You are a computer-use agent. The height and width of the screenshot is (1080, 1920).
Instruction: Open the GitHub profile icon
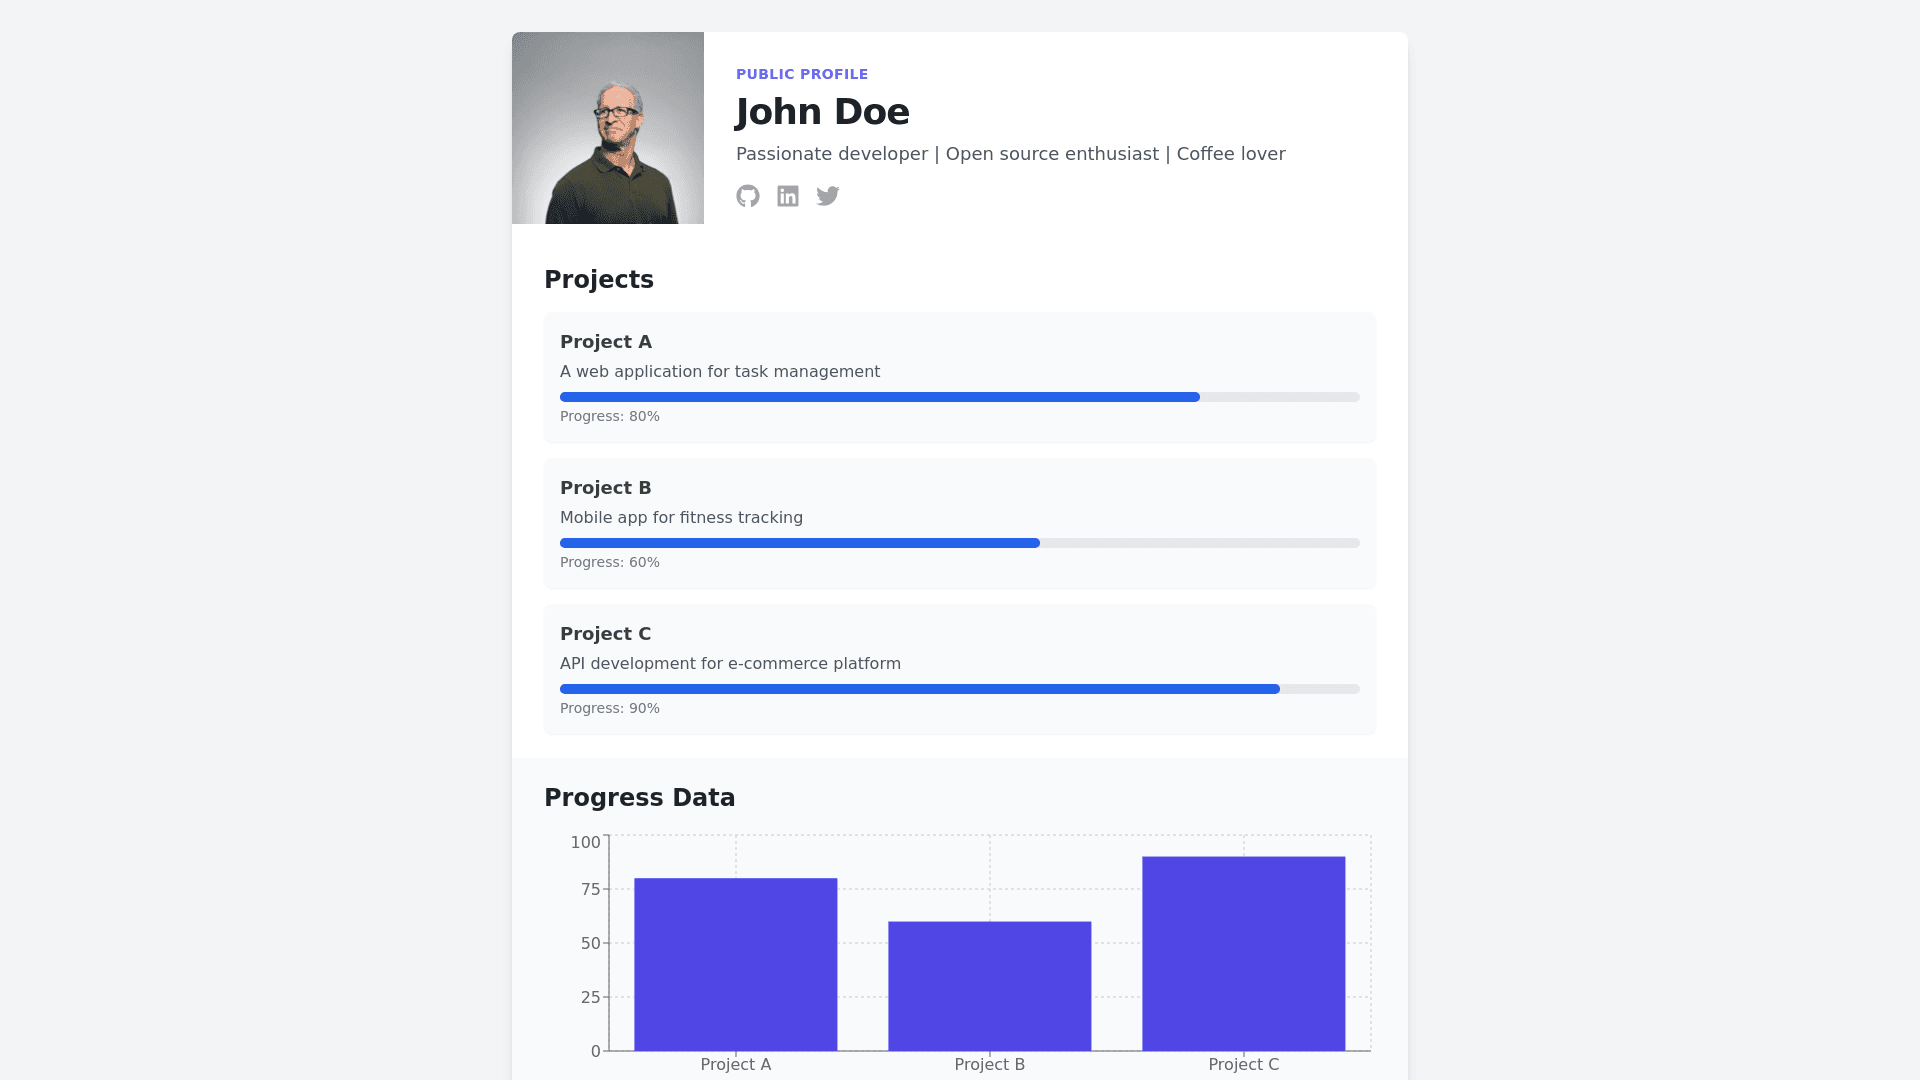(748, 196)
